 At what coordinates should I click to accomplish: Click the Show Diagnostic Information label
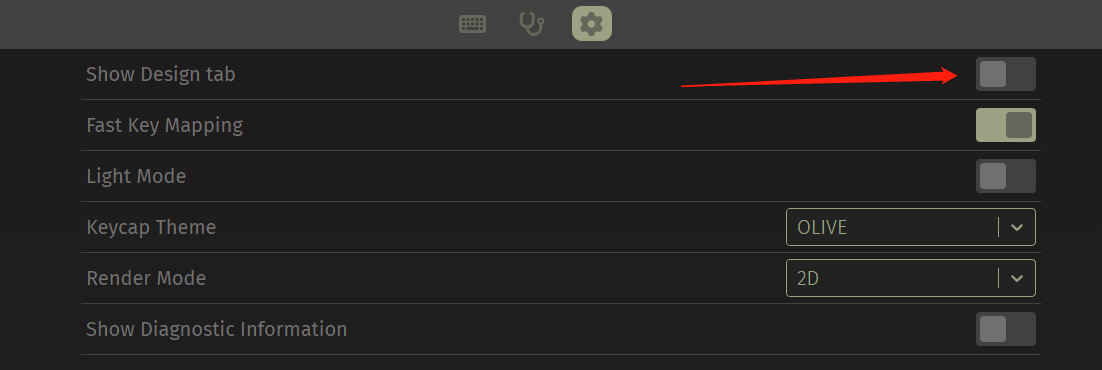point(216,328)
